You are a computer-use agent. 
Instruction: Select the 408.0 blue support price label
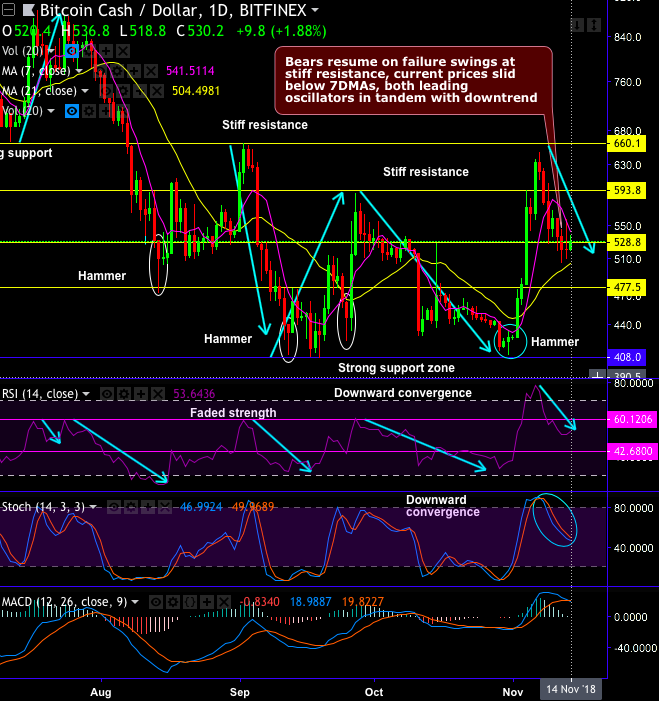click(x=626, y=357)
